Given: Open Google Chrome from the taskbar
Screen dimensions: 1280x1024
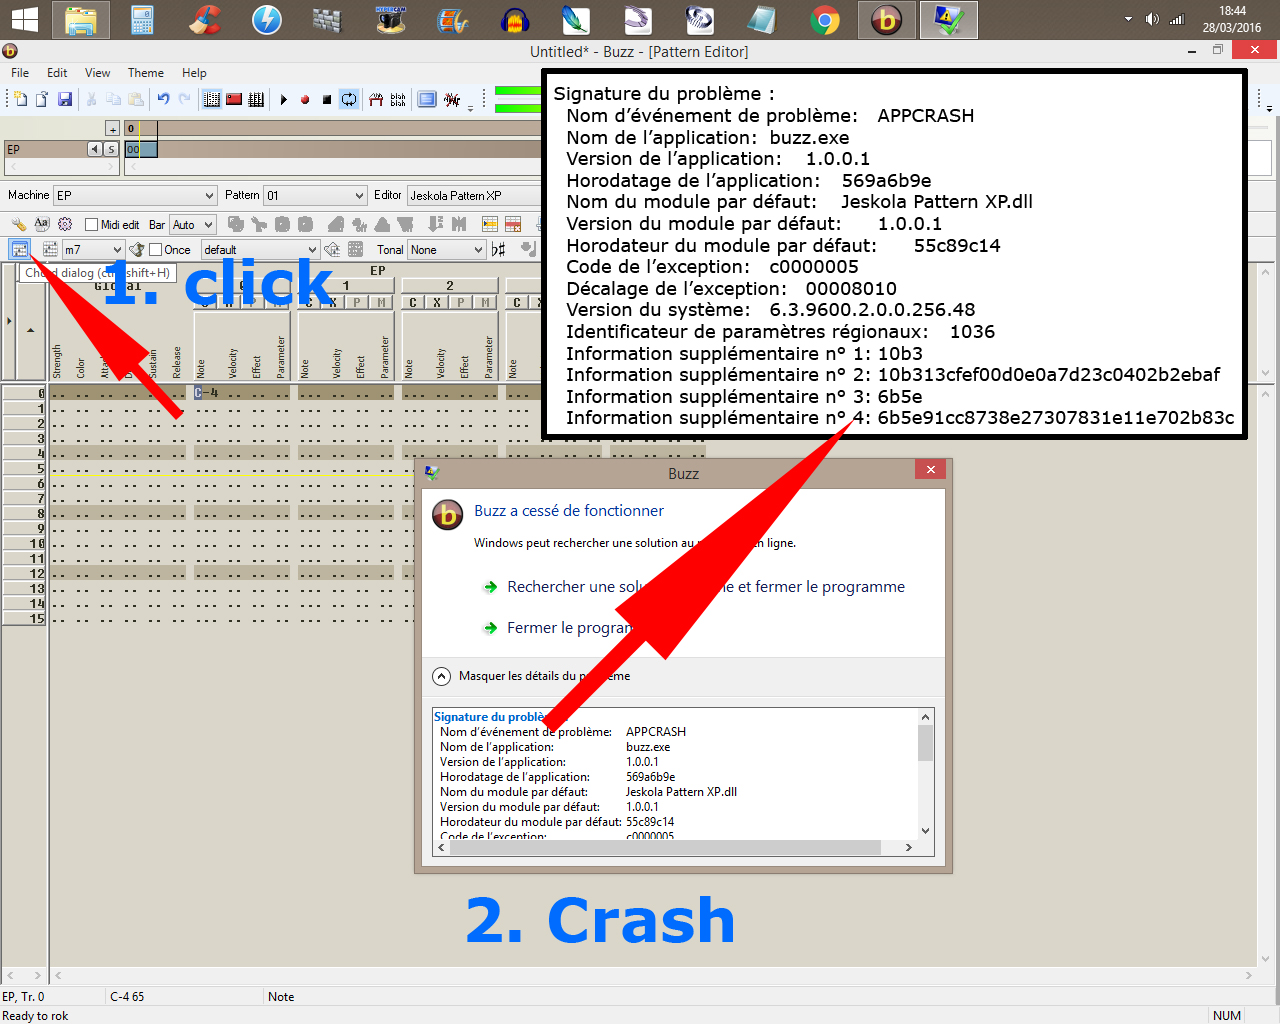Looking at the screenshot, I should [824, 20].
